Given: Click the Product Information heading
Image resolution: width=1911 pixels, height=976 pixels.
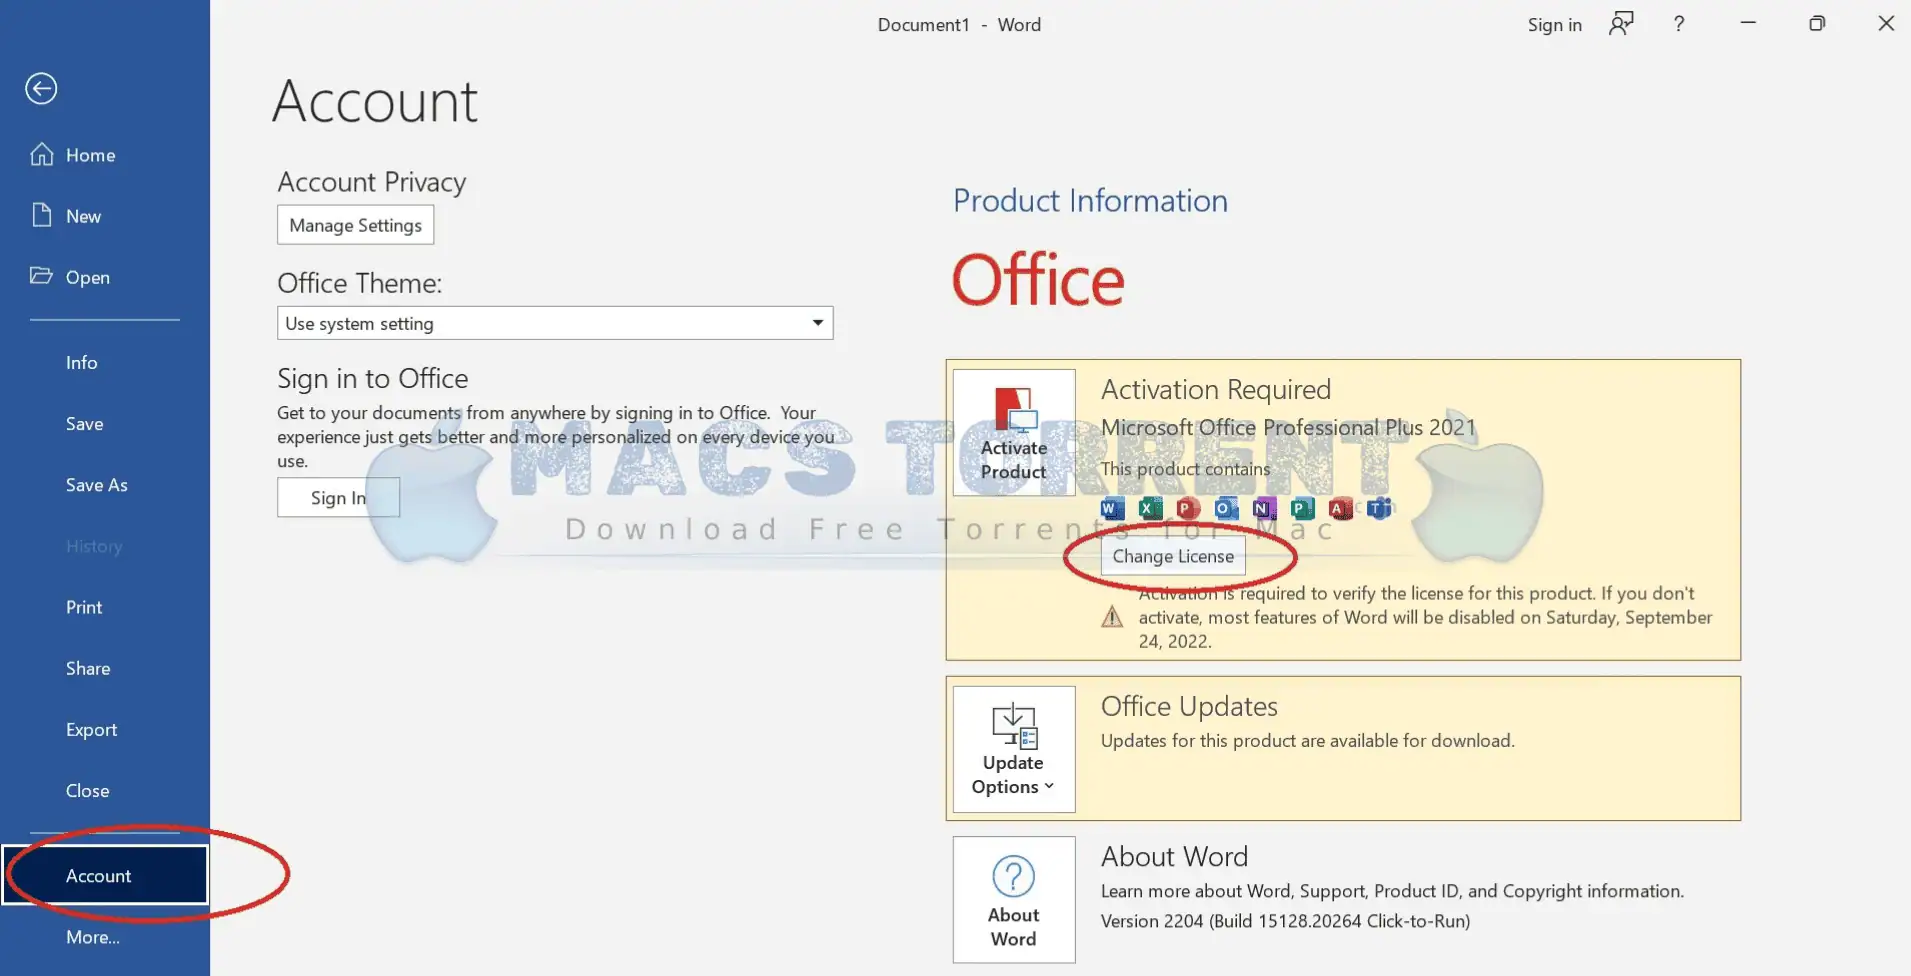Looking at the screenshot, I should pos(1090,201).
